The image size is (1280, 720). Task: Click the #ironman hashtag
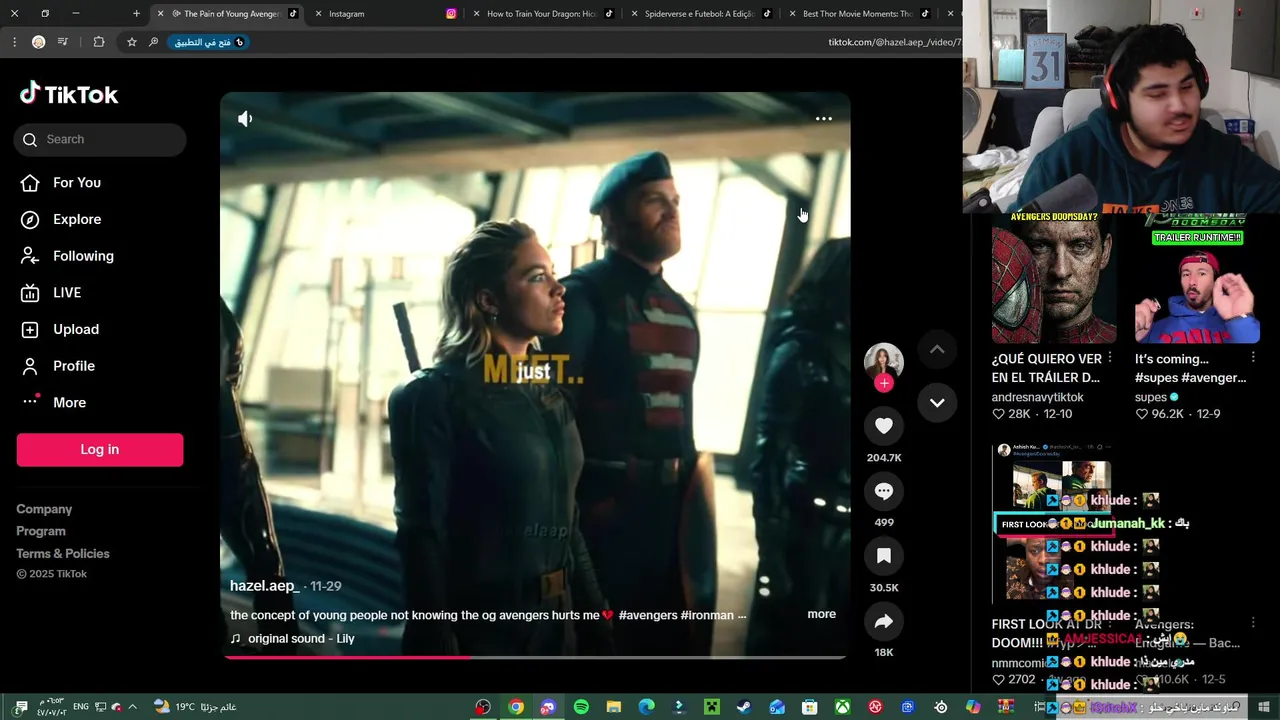coord(706,615)
